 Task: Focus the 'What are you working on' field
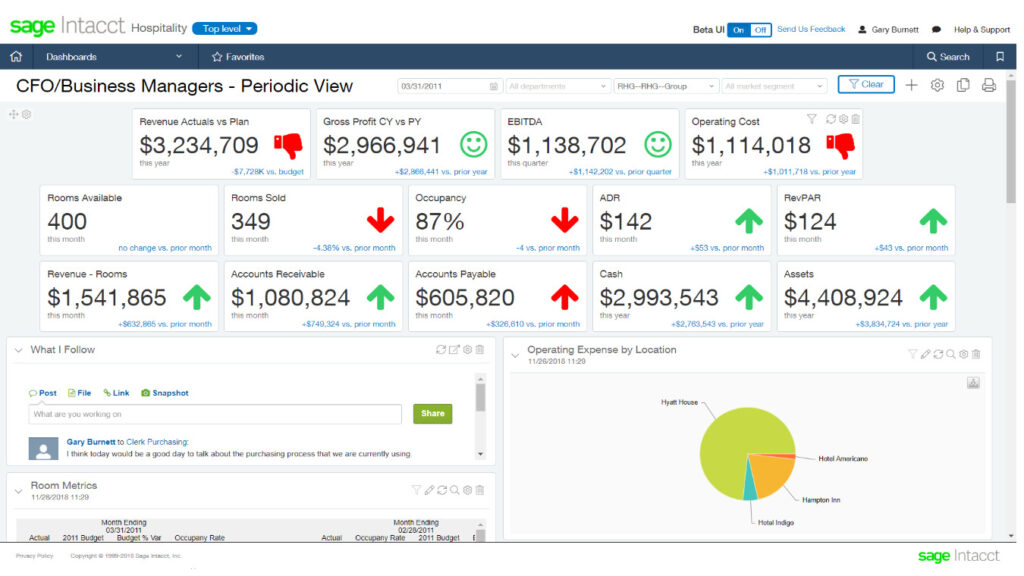(x=215, y=414)
